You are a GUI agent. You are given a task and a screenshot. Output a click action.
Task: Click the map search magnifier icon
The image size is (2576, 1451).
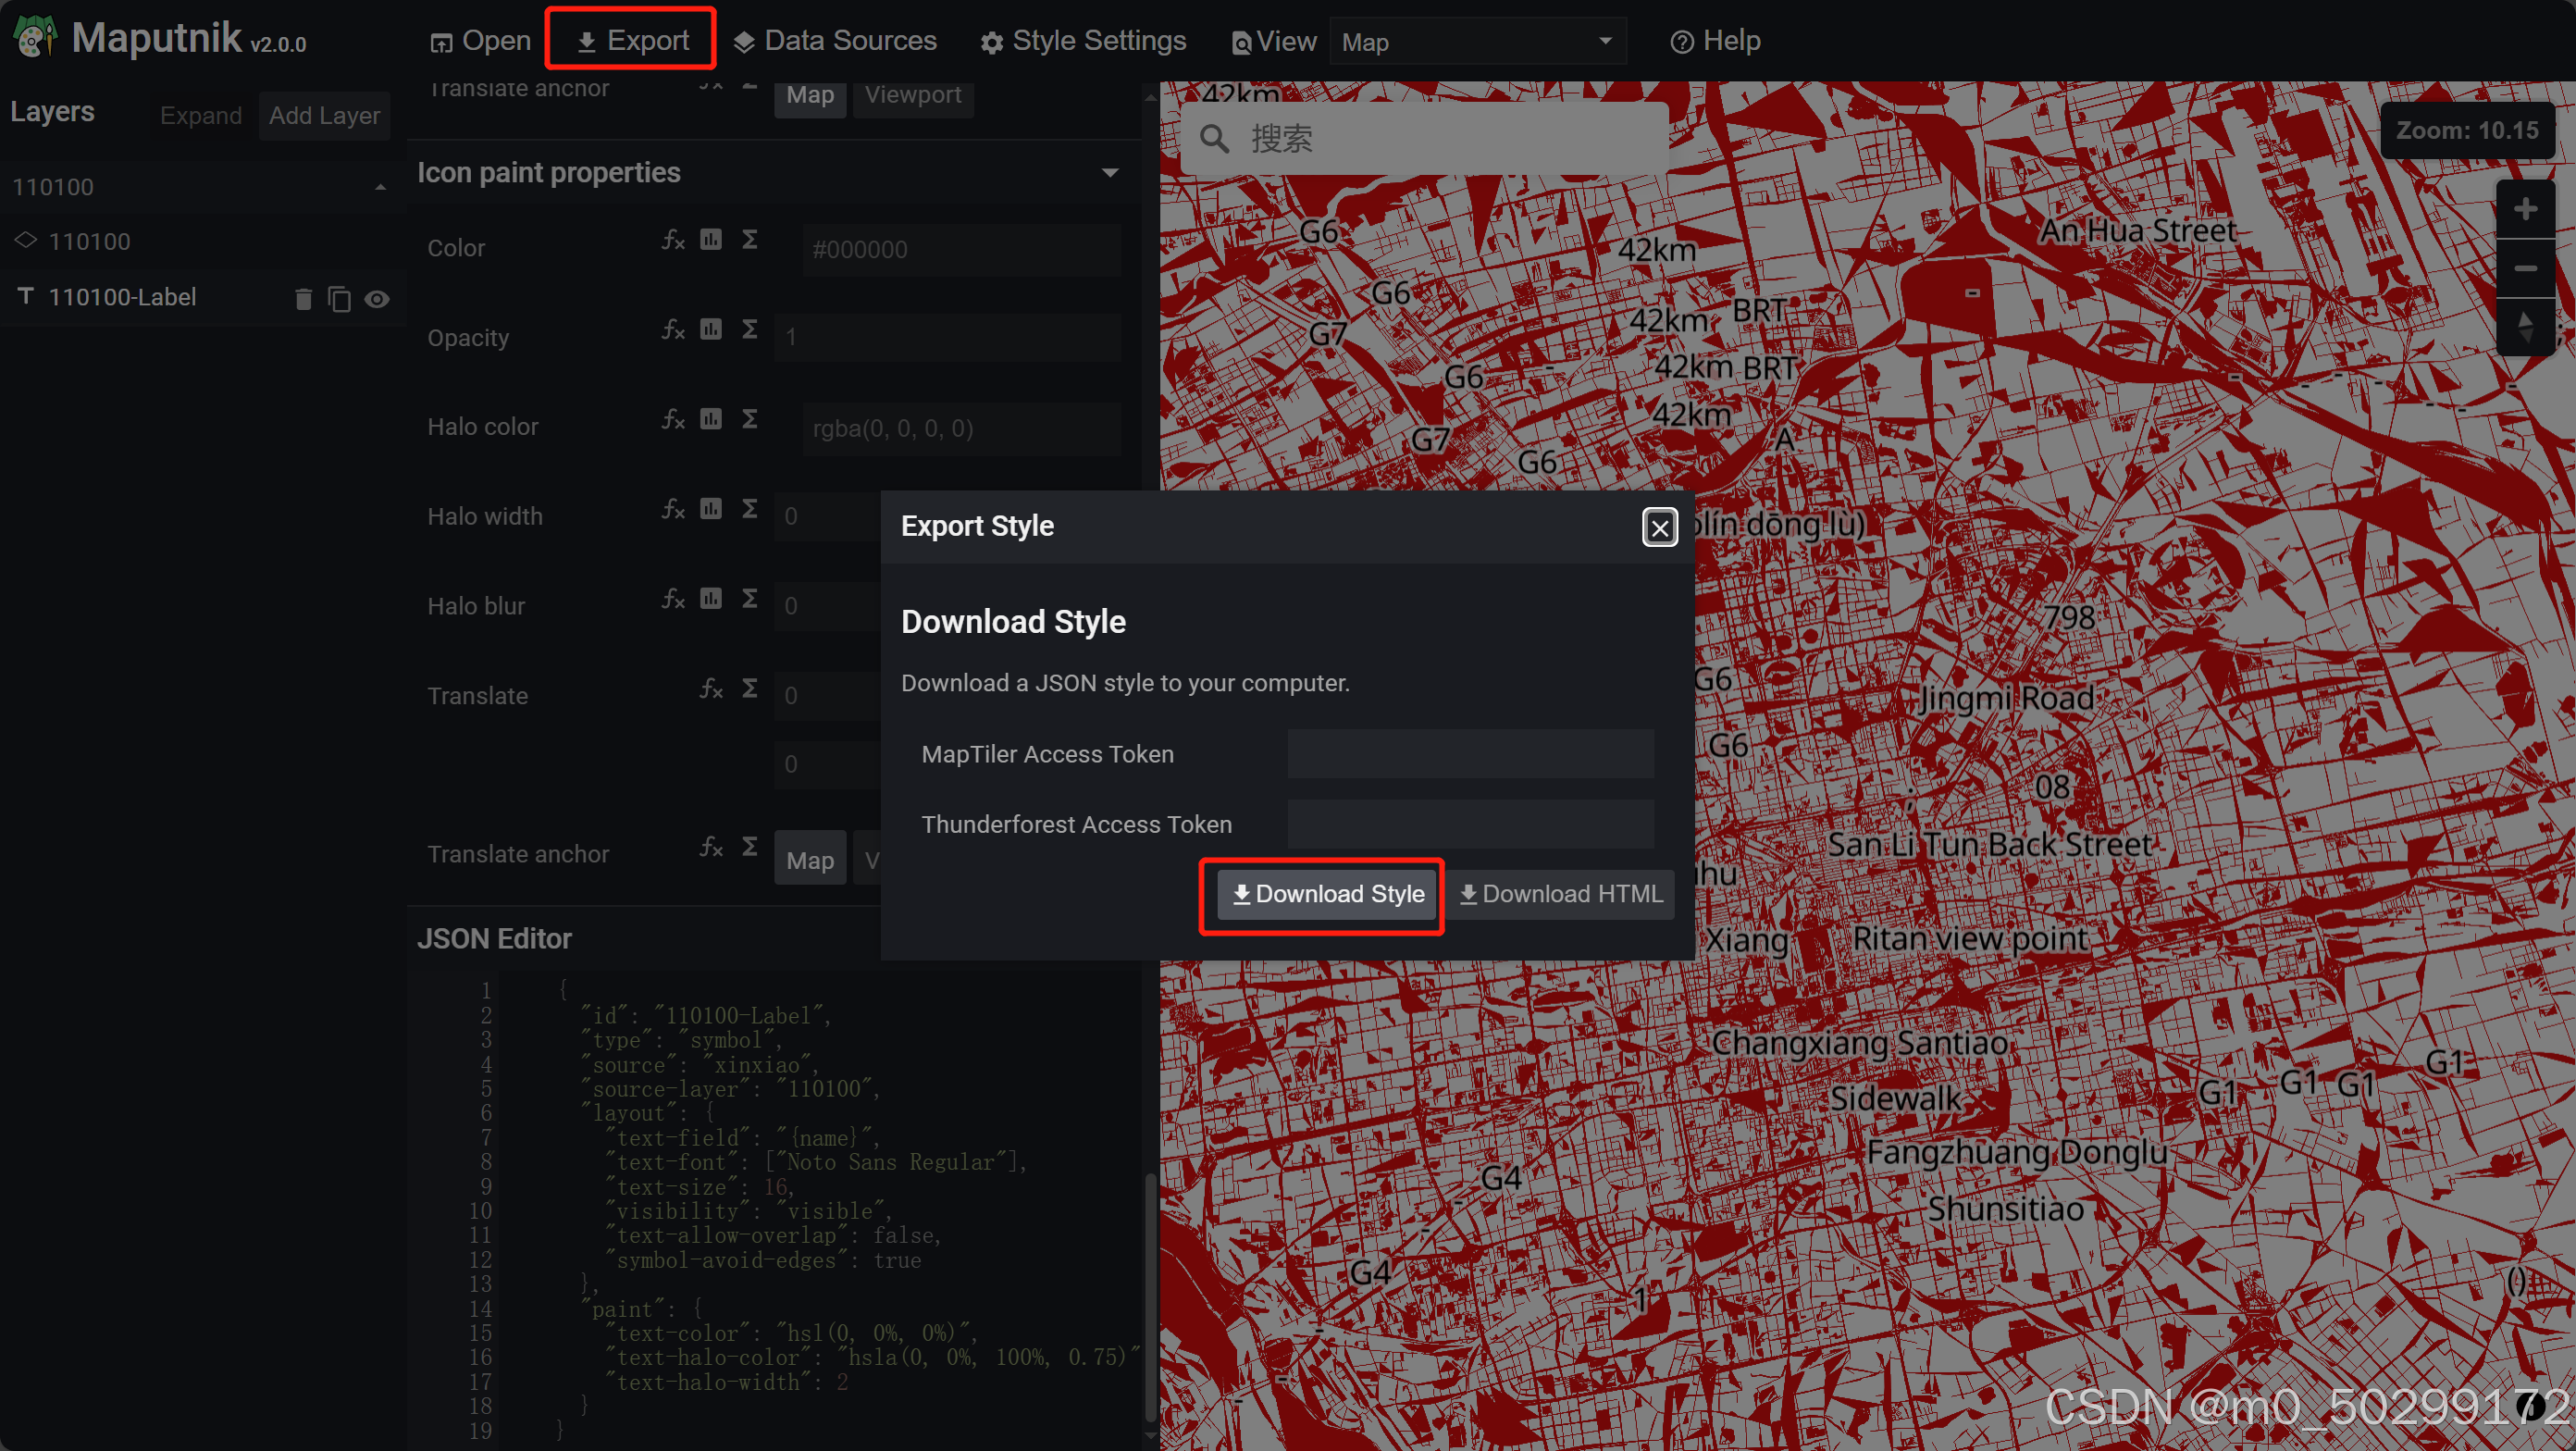pos(1214,139)
